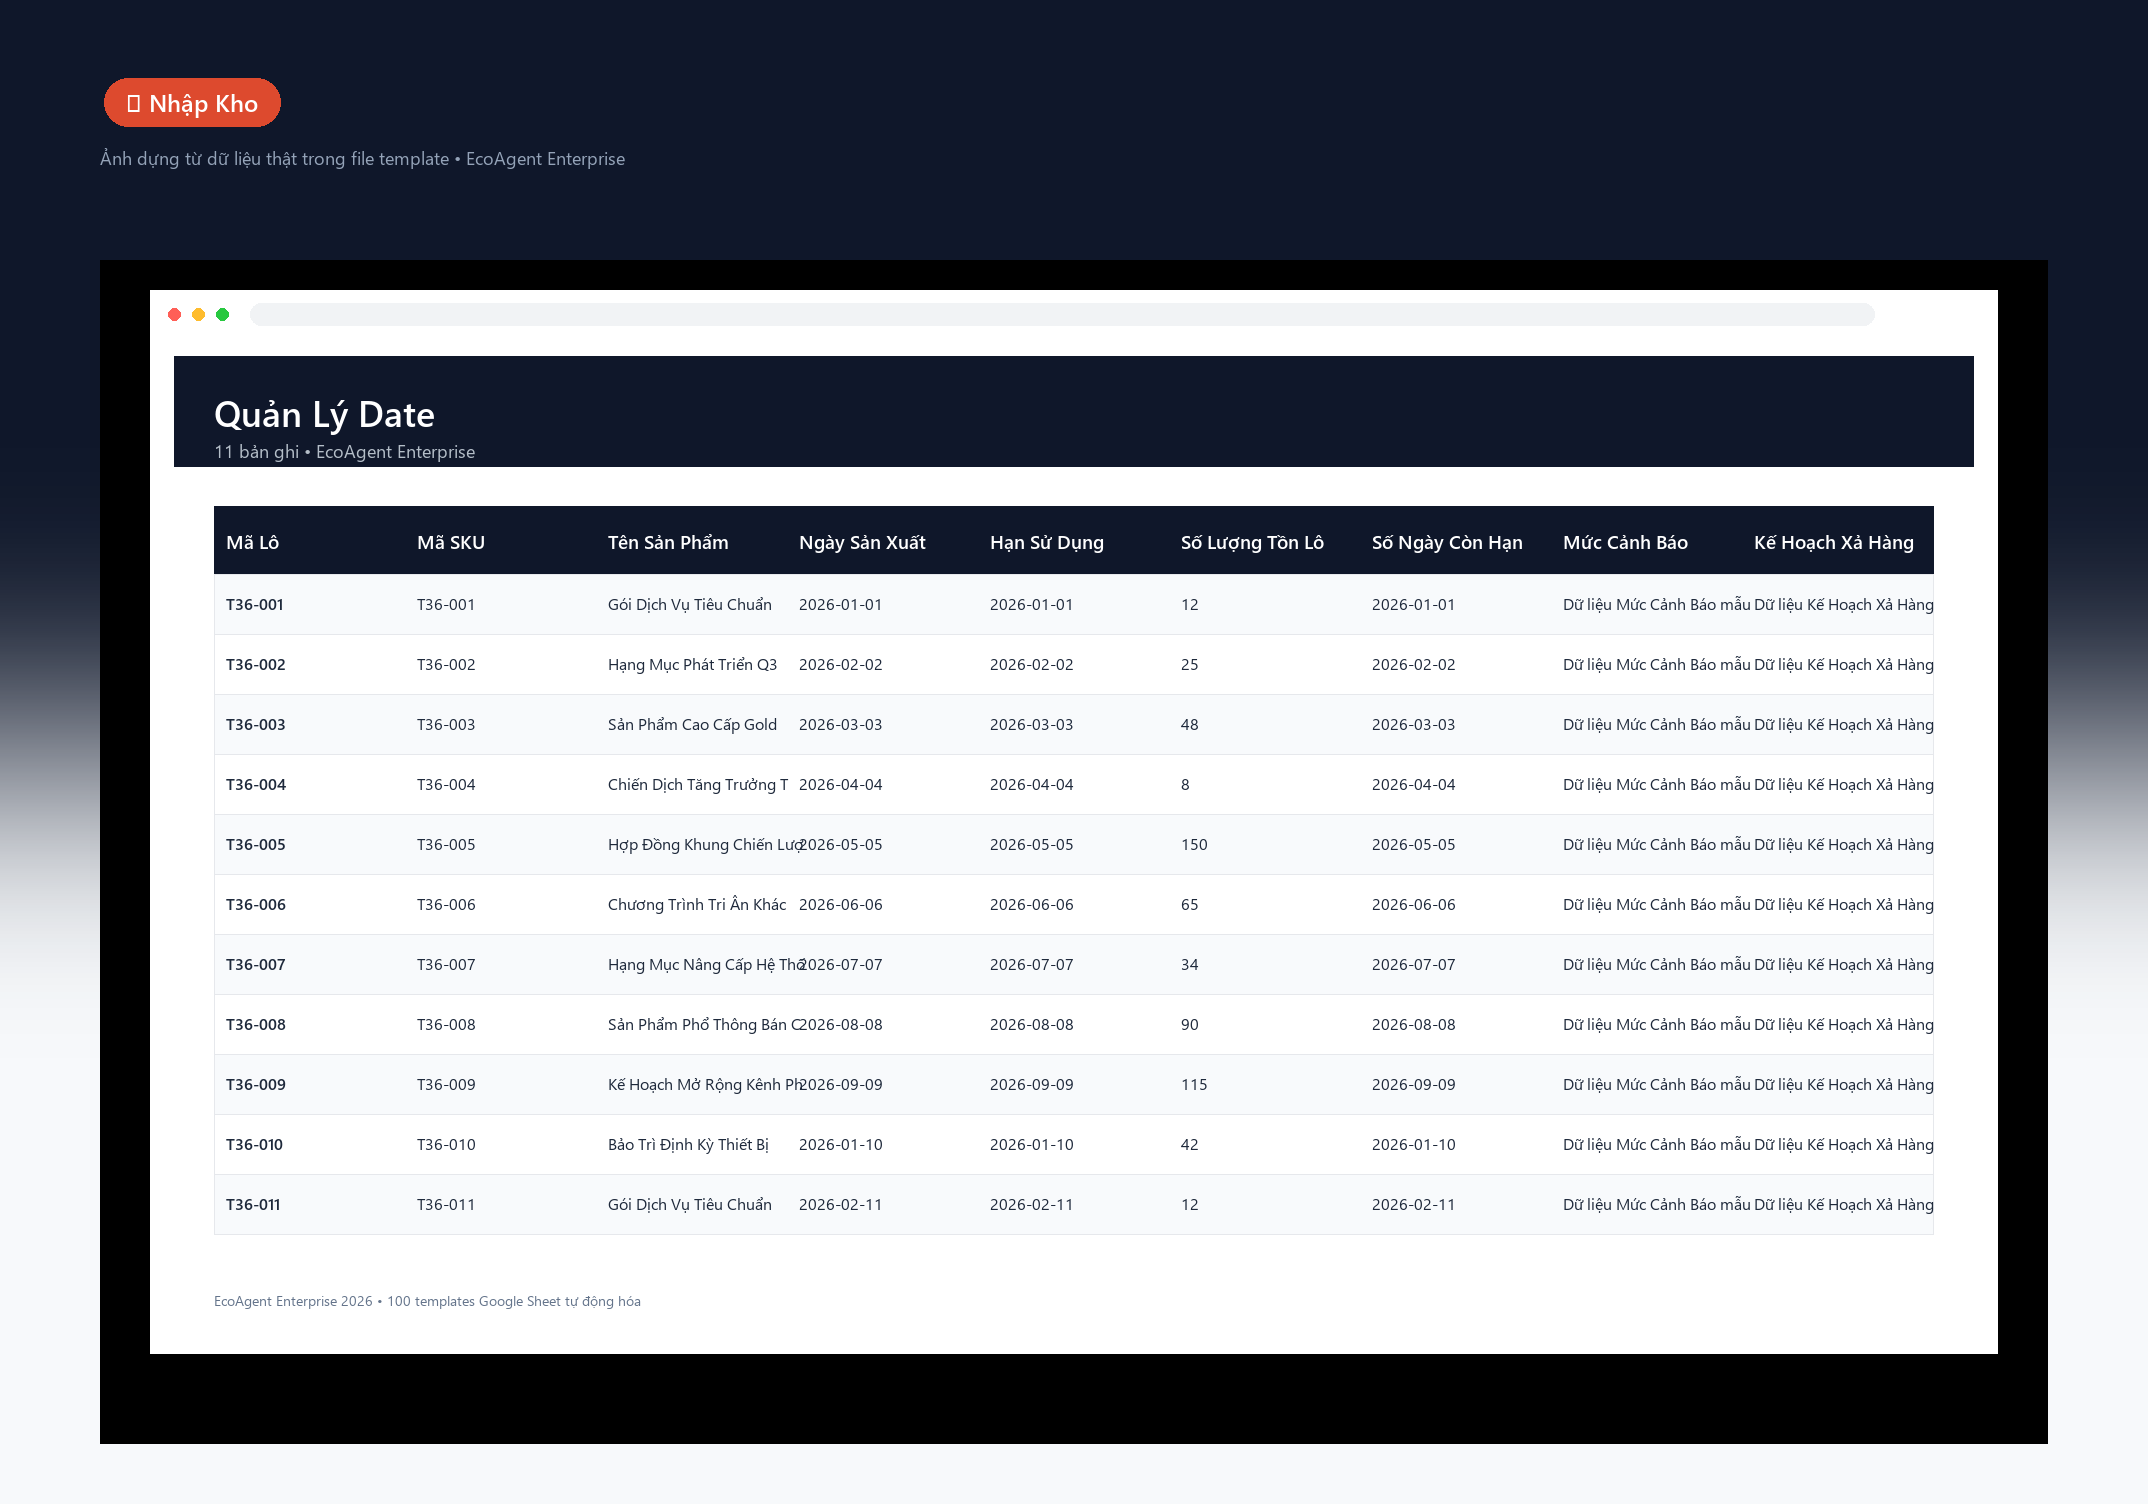Select the bold lot code T36-011

click(x=253, y=1204)
